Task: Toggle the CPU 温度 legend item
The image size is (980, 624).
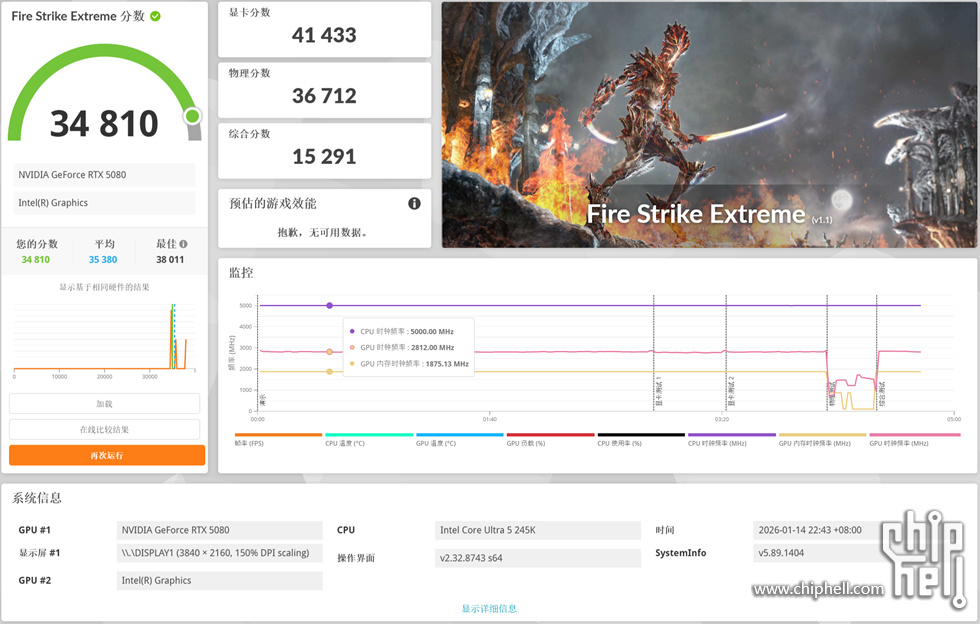Action: (369, 440)
